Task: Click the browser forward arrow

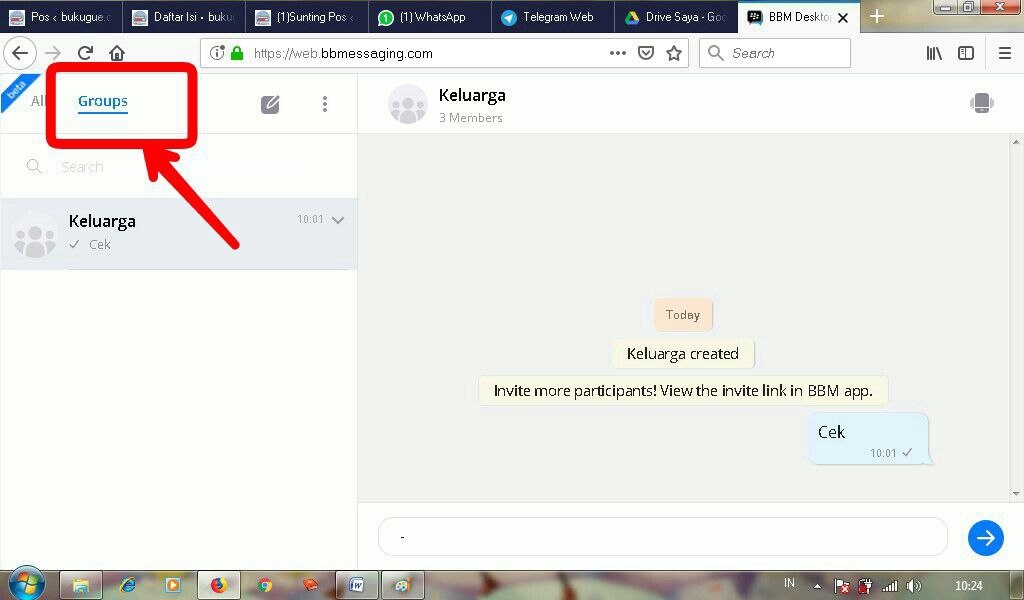Action: (53, 54)
